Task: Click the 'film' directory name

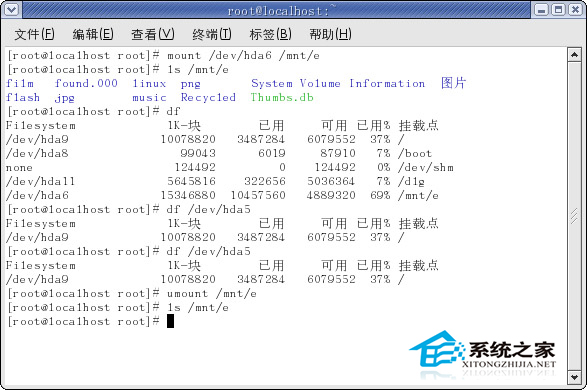Action: [20, 83]
